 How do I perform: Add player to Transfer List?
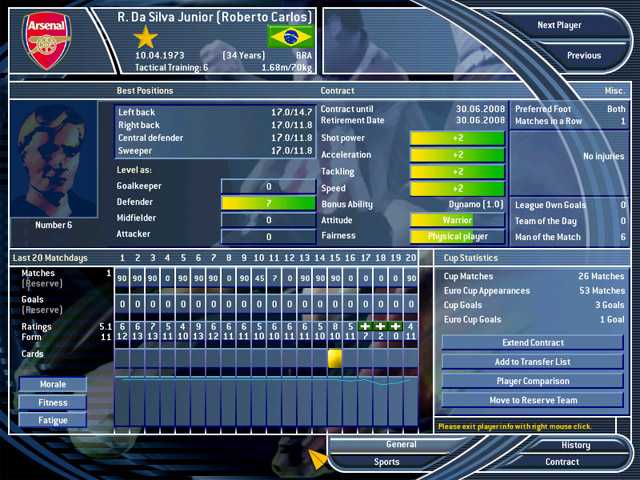point(532,362)
